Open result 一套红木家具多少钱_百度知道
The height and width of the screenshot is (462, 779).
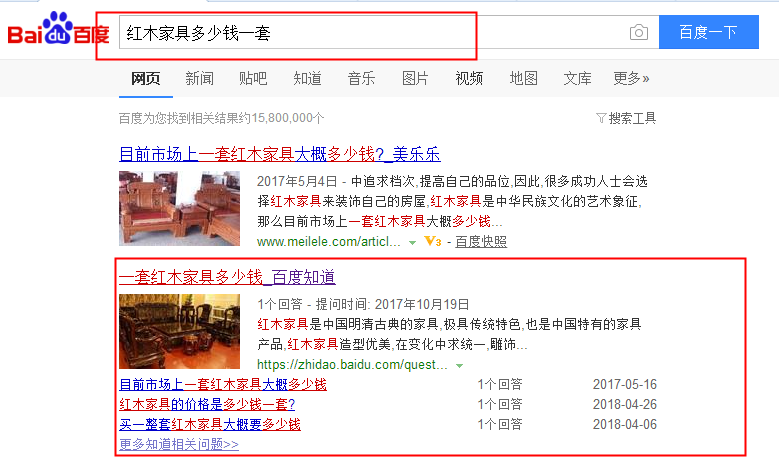[228, 277]
